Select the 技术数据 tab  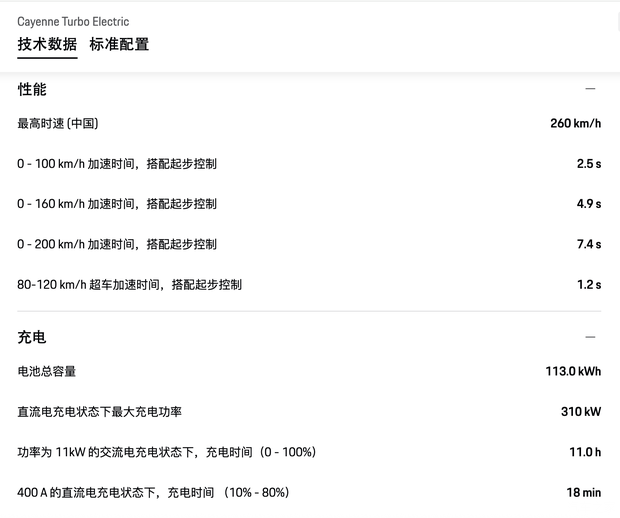(47, 44)
